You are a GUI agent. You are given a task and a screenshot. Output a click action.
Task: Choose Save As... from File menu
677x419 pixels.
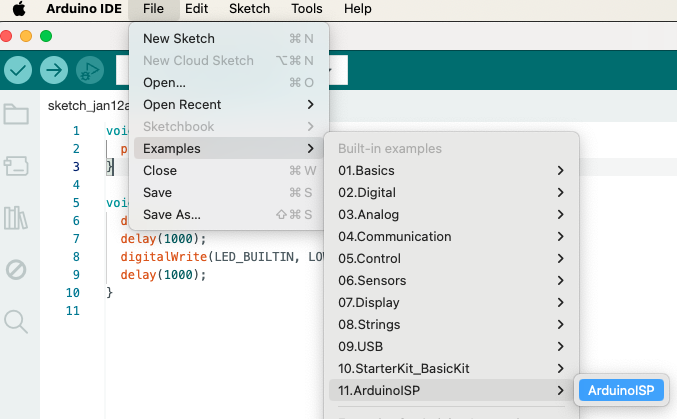pyautogui.click(x=229, y=215)
